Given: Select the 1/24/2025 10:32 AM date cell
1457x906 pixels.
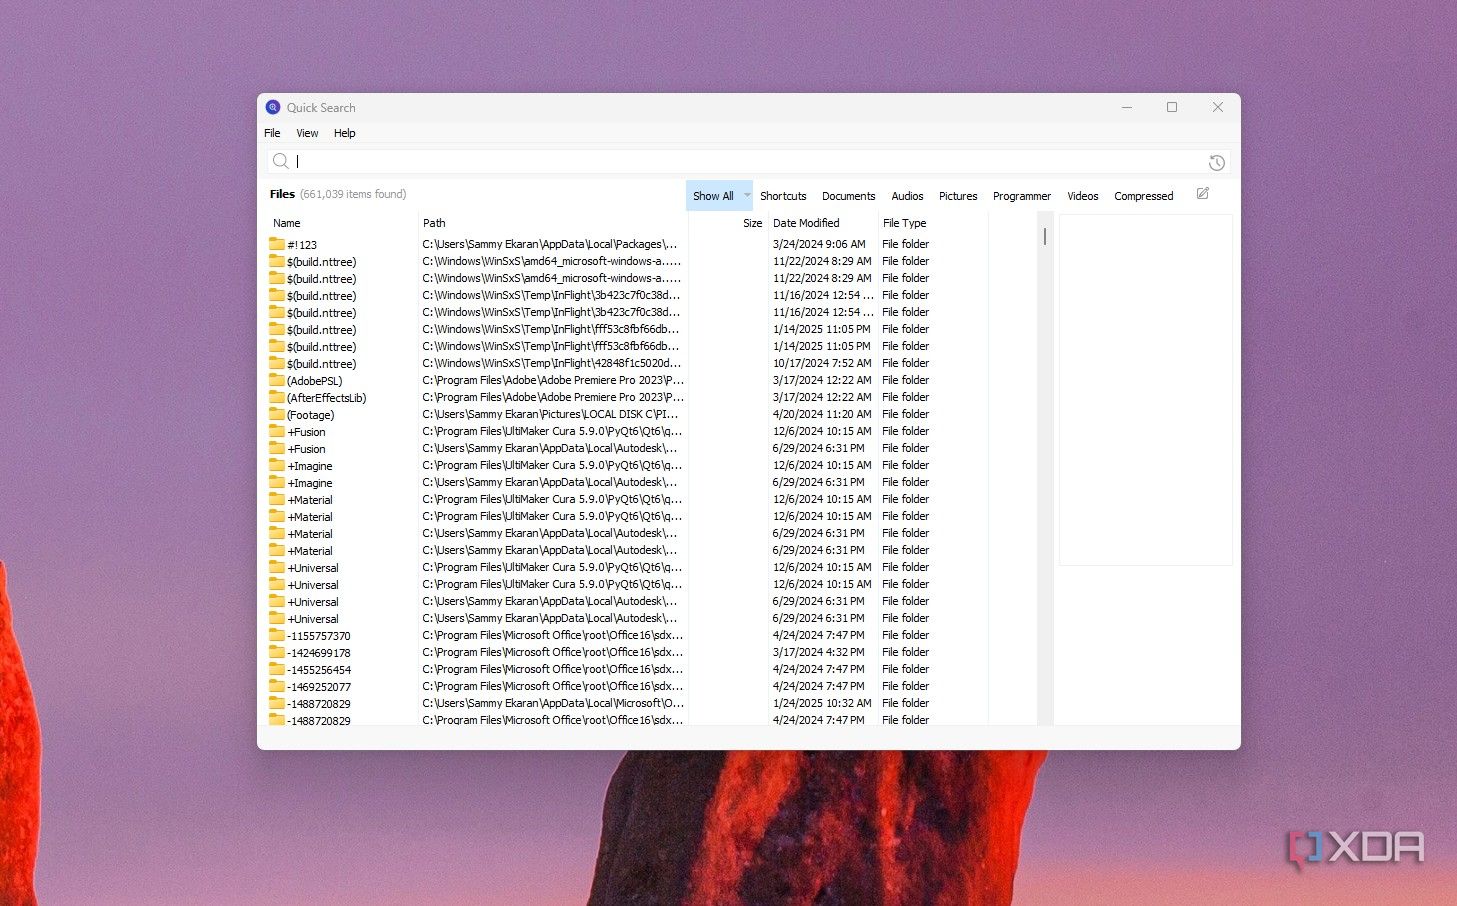Looking at the screenshot, I should (822, 703).
